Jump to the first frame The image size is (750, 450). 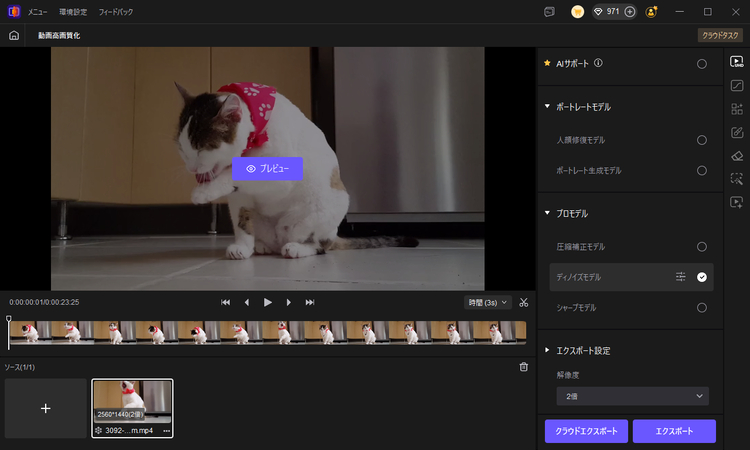[x=225, y=302]
